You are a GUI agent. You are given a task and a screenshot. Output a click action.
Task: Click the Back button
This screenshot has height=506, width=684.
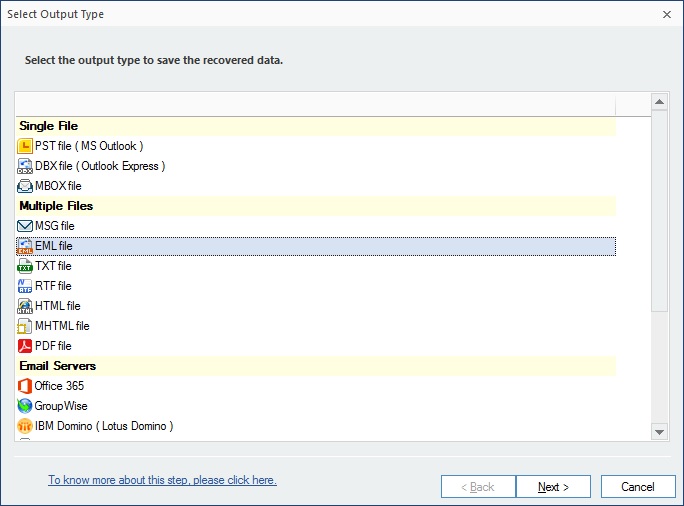point(478,487)
